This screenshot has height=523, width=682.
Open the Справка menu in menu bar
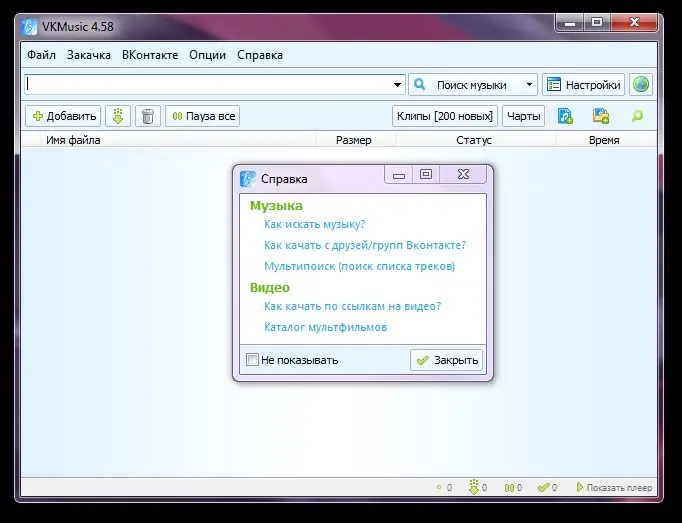[x=260, y=55]
